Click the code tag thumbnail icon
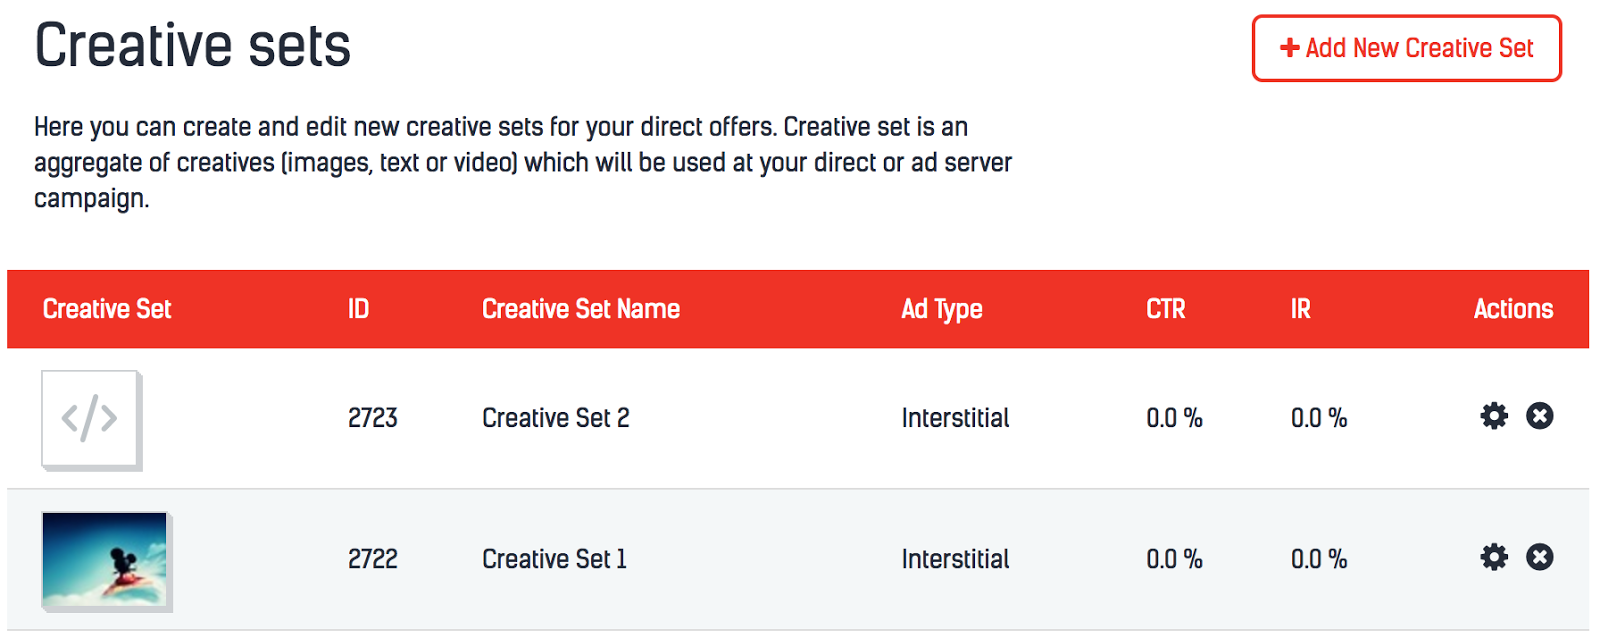 click(90, 419)
